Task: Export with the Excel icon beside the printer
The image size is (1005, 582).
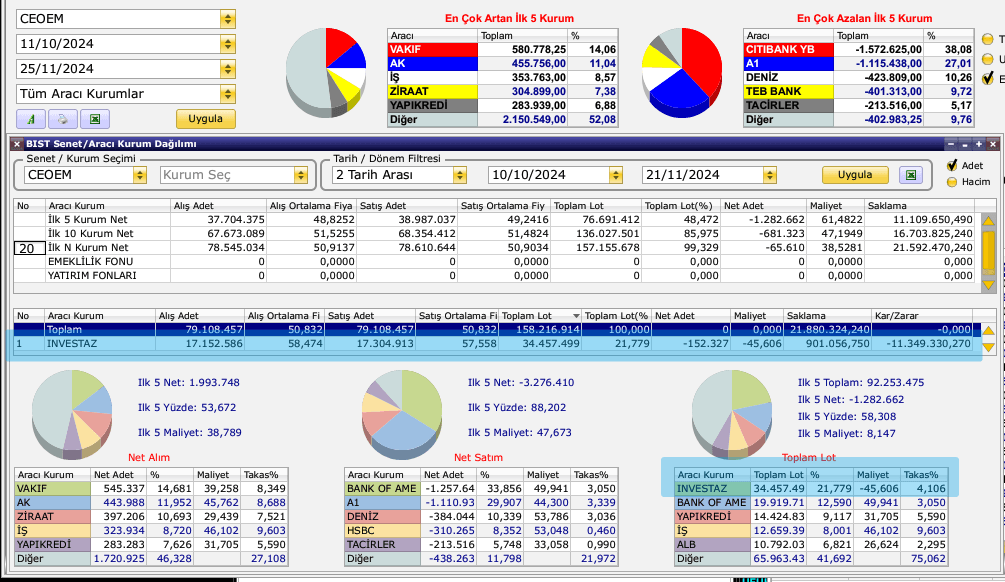Action: [x=95, y=119]
